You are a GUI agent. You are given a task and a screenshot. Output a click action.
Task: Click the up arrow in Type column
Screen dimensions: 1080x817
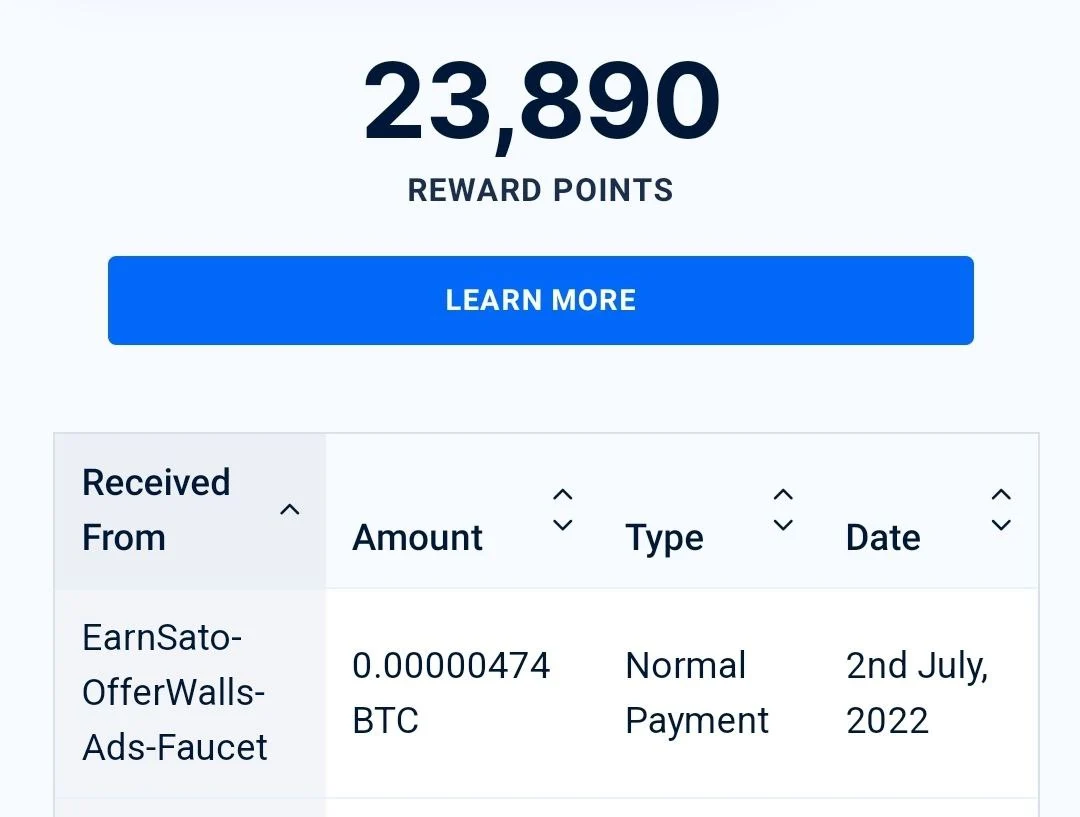tap(783, 495)
